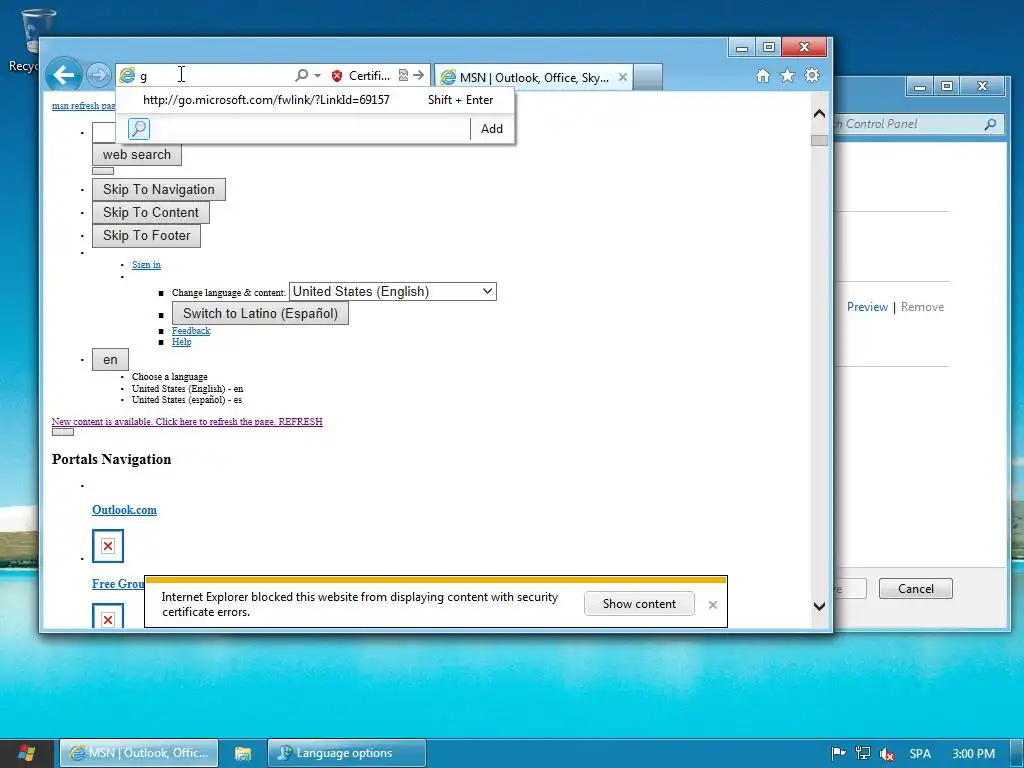This screenshot has height=768, width=1024.
Task: Open the Help link
Action: click(182, 342)
